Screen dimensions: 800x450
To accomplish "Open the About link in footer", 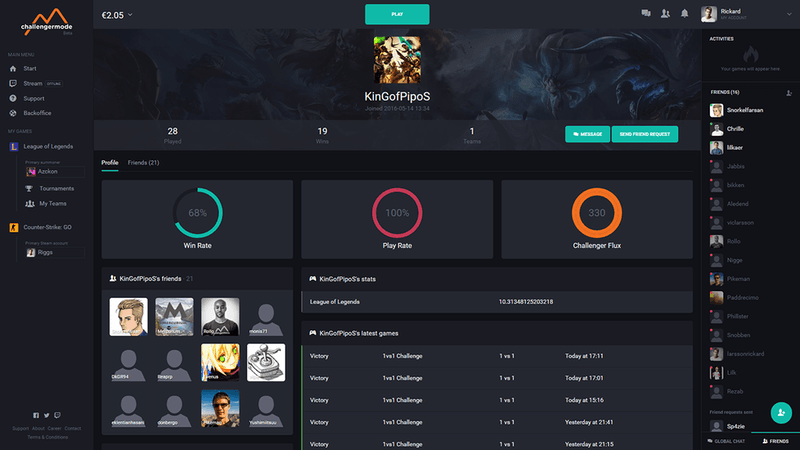I will pyautogui.click(x=38, y=429).
